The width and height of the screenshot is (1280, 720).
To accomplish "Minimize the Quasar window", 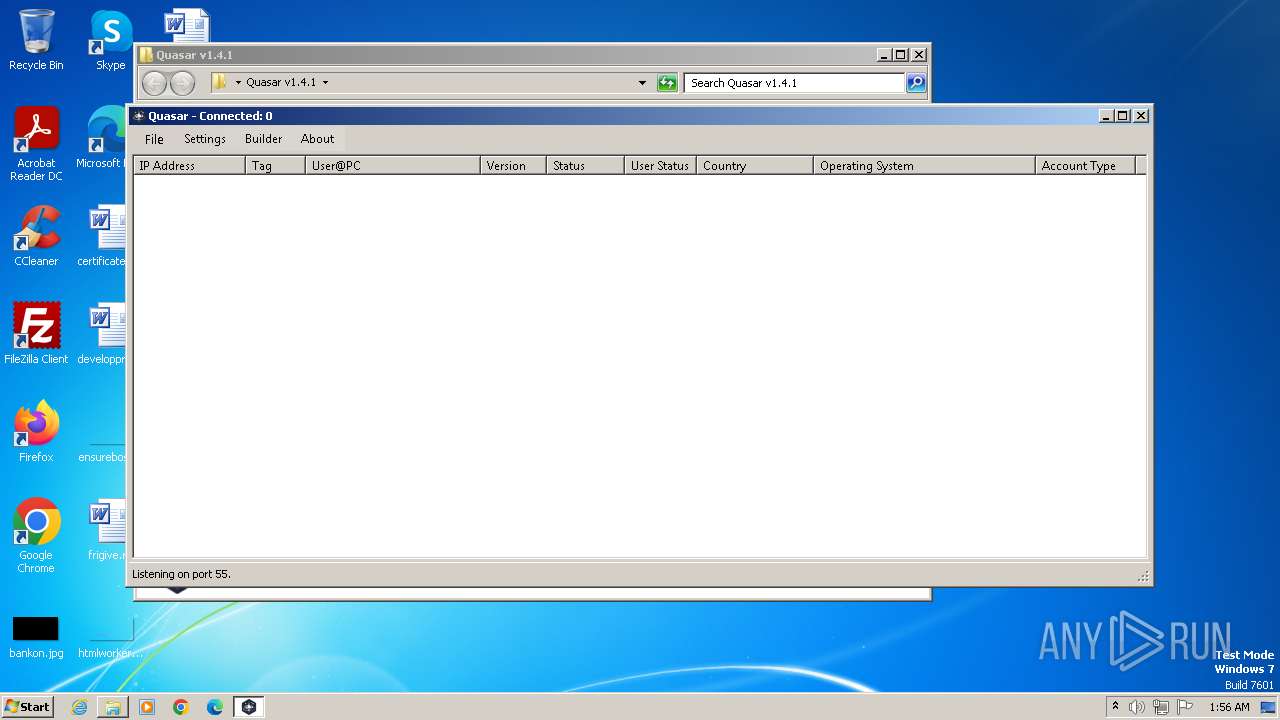I will click(1107, 116).
